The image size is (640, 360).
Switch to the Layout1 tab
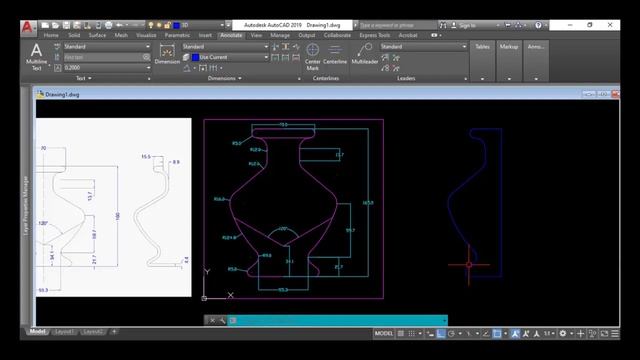pos(64,331)
